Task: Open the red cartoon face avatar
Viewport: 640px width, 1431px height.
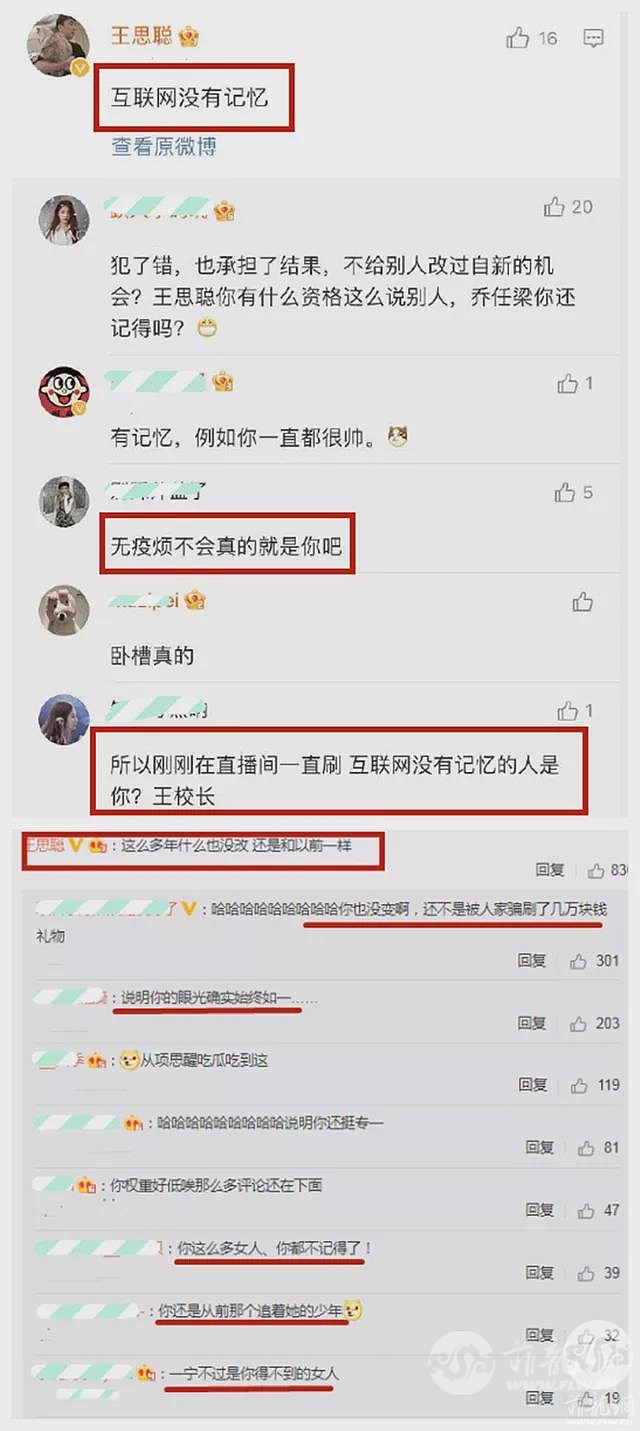Action: [x=64, y=391]
